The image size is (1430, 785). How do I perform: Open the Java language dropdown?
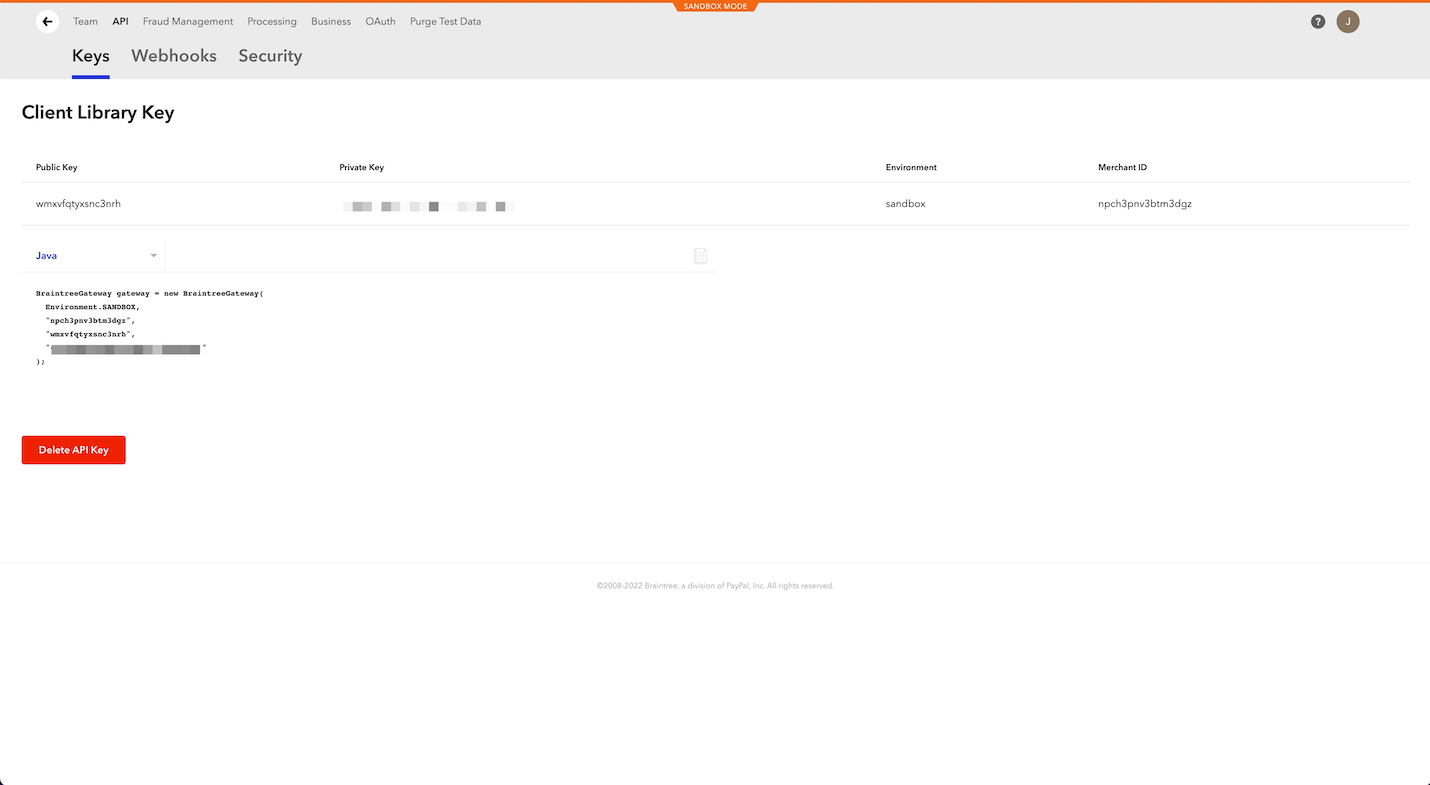[94, 256]
